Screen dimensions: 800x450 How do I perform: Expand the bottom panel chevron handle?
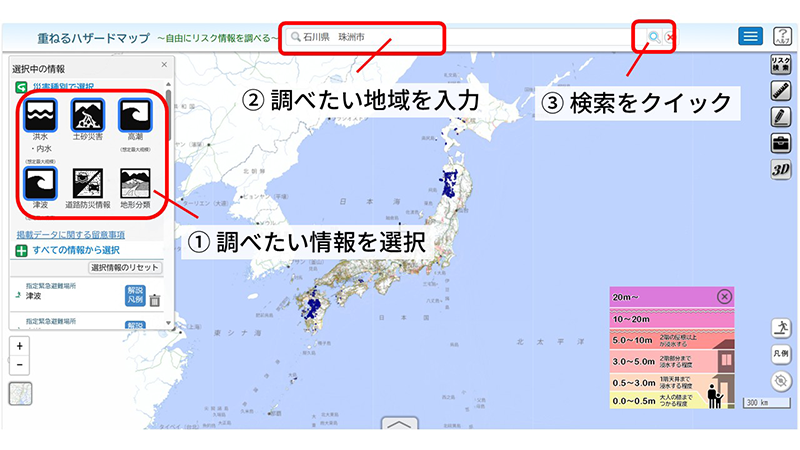[x=399, y=423]
